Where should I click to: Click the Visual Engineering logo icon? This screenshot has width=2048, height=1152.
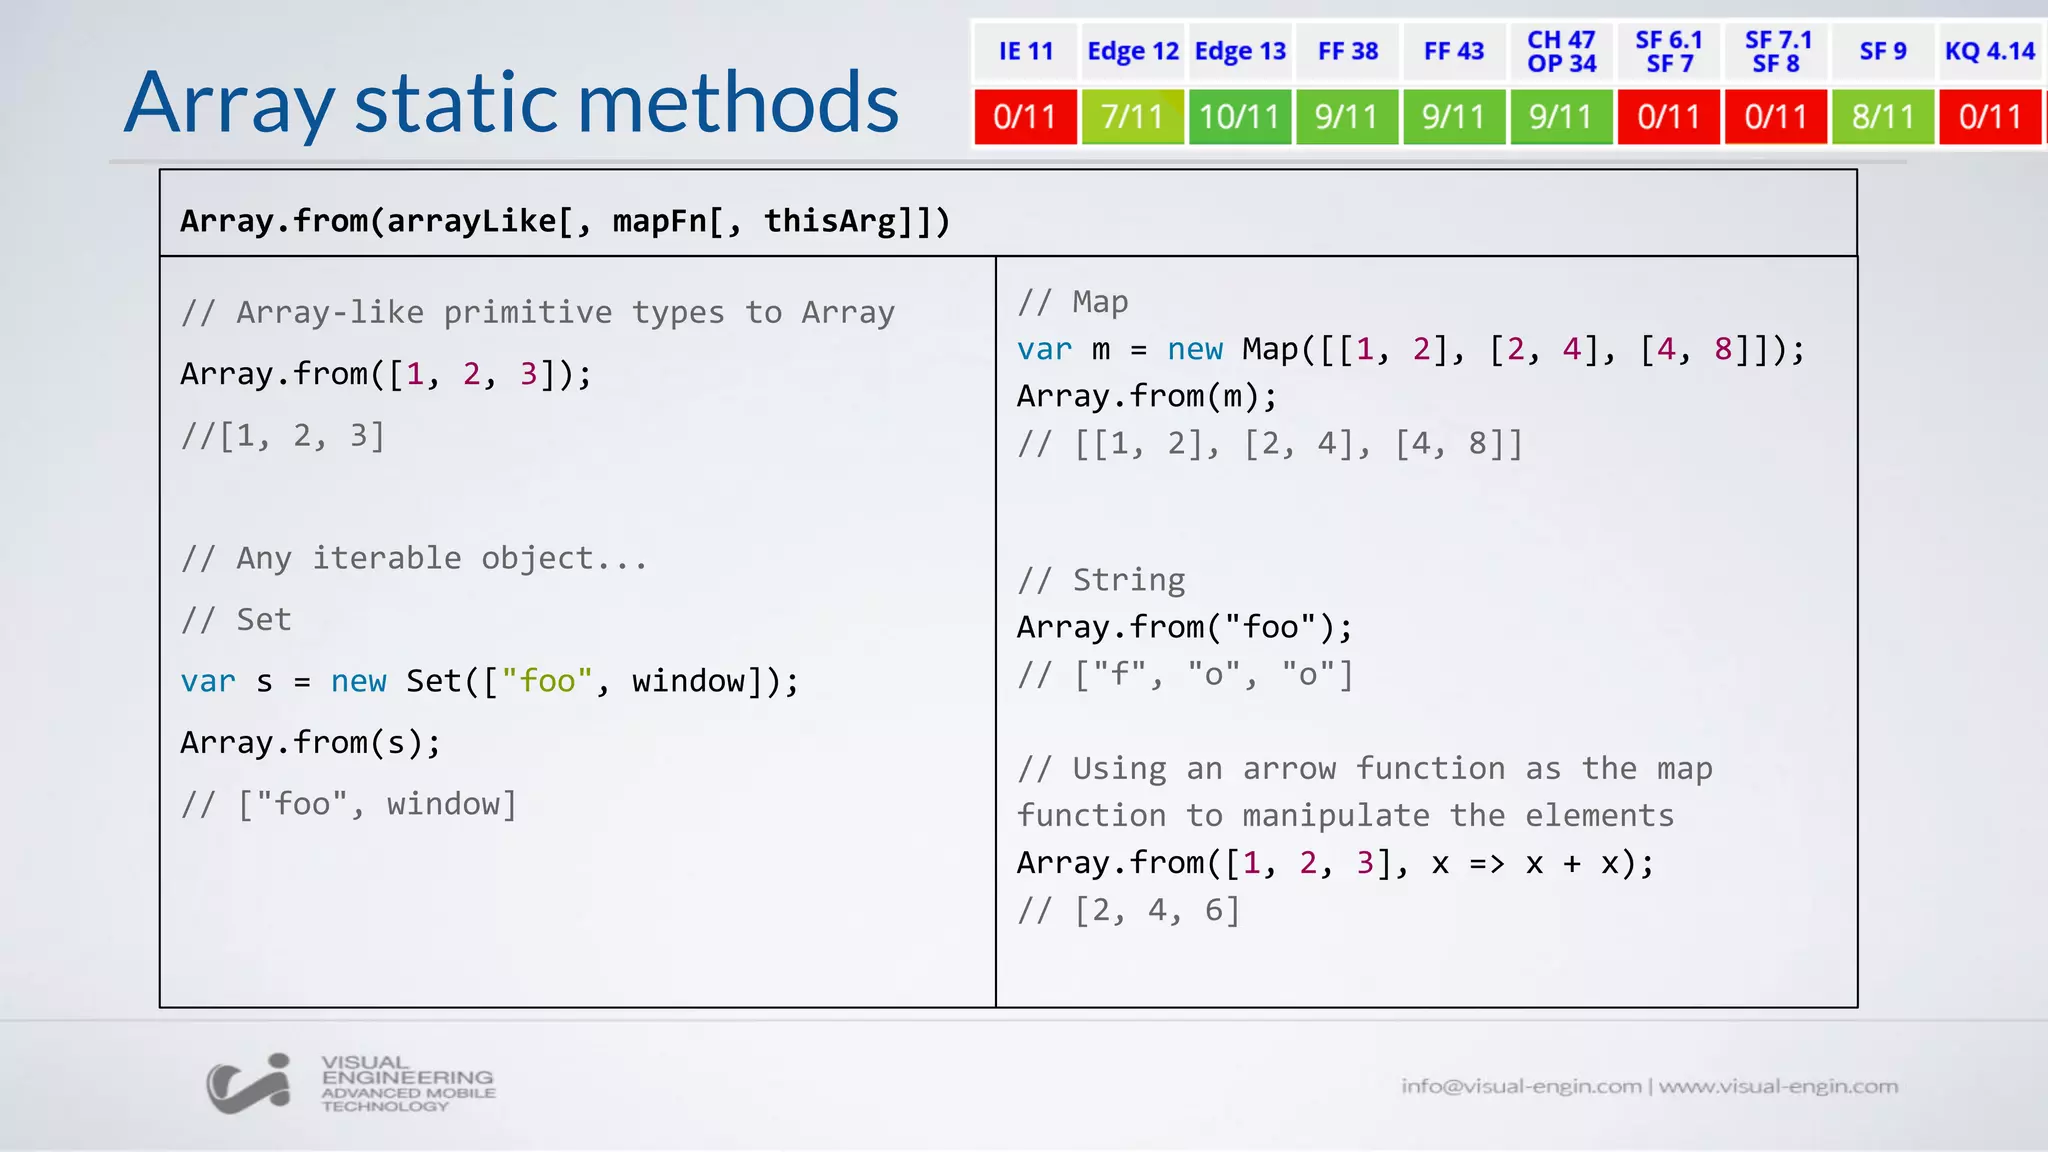tap(249, 1084)
